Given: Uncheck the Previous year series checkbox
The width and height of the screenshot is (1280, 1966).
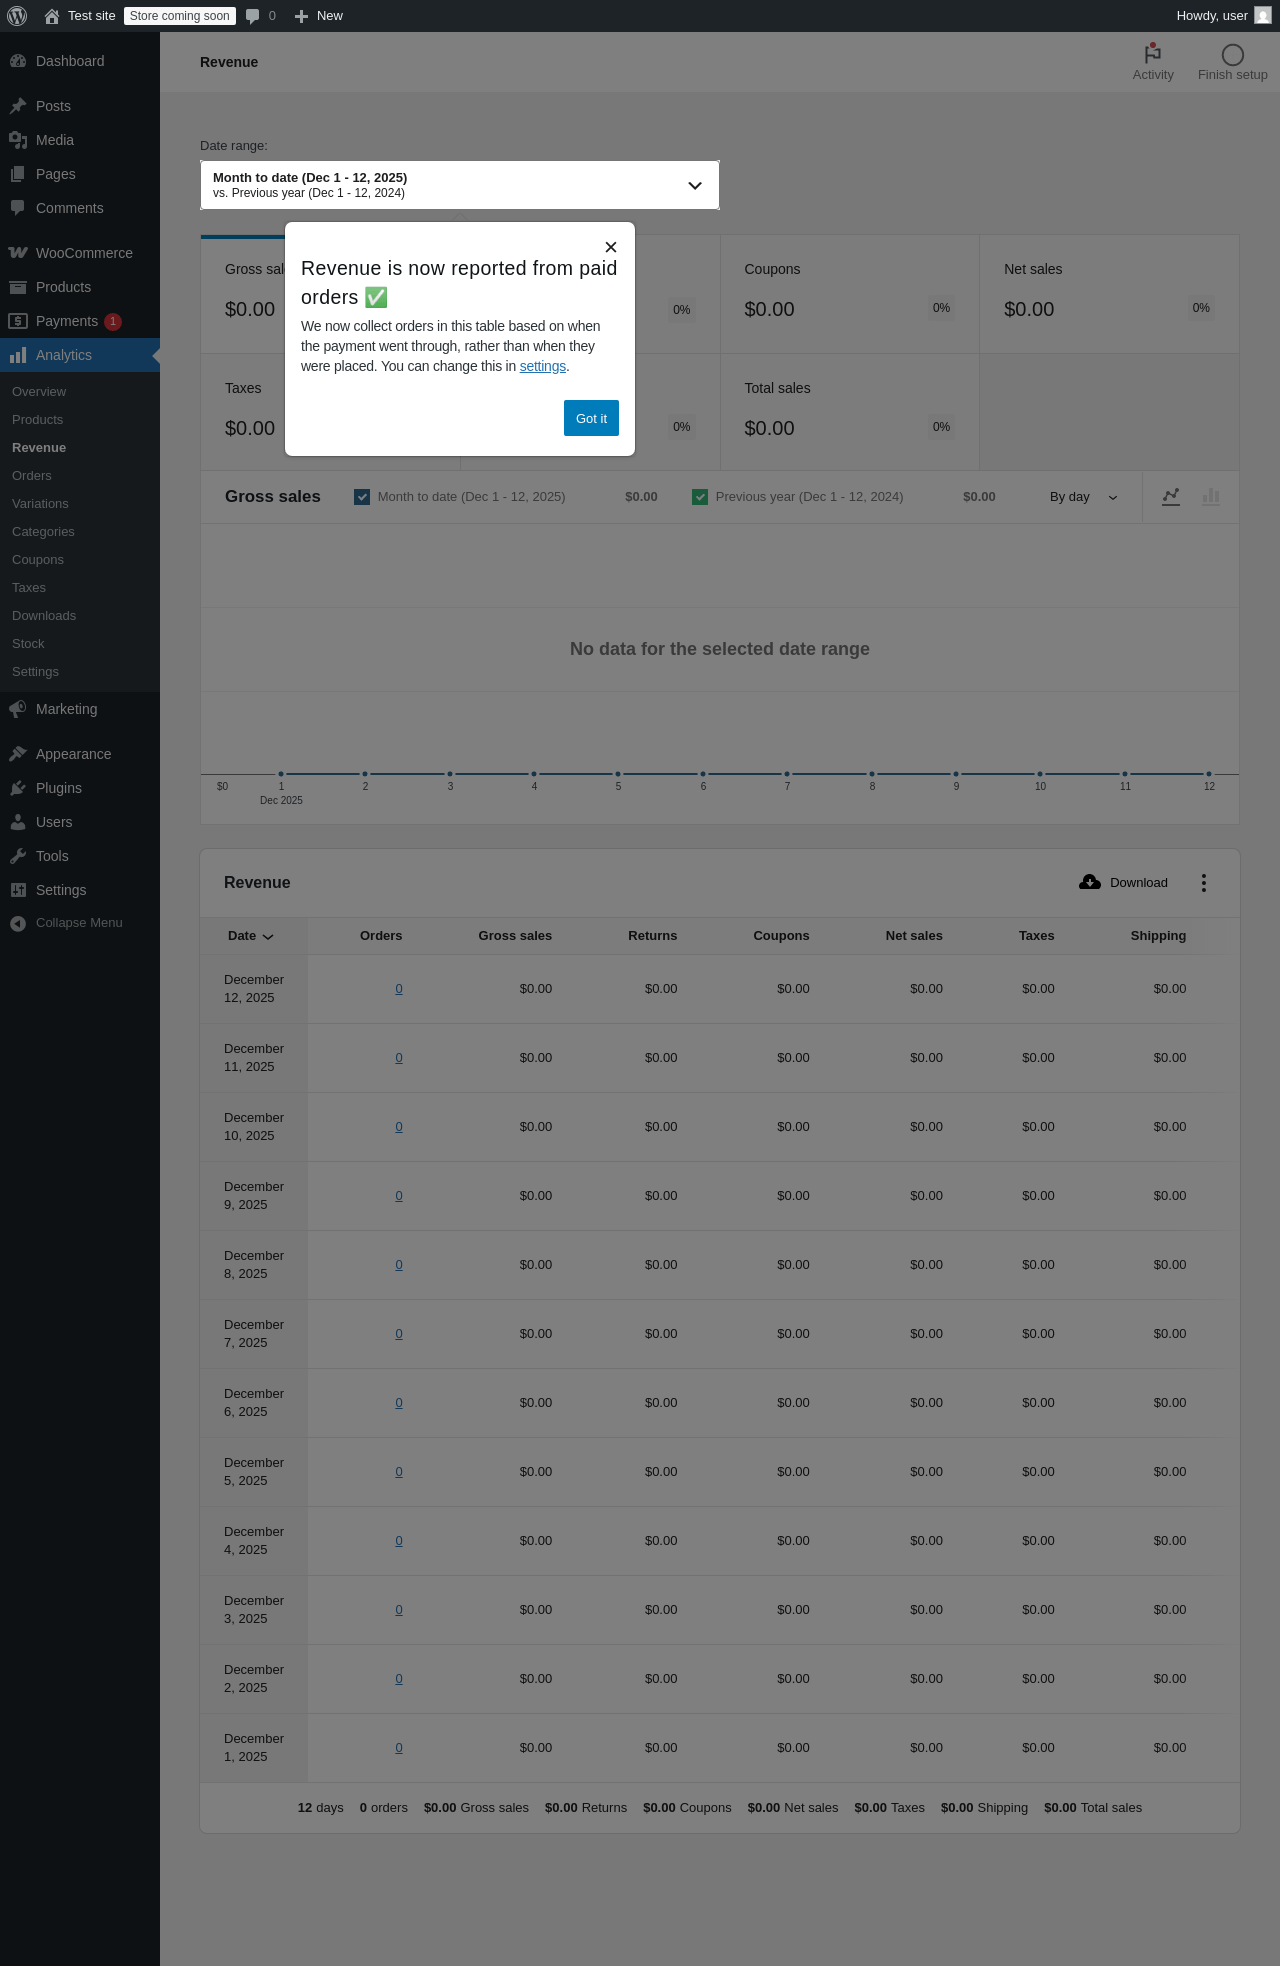Looking at the screenshot, I should 700,497.
